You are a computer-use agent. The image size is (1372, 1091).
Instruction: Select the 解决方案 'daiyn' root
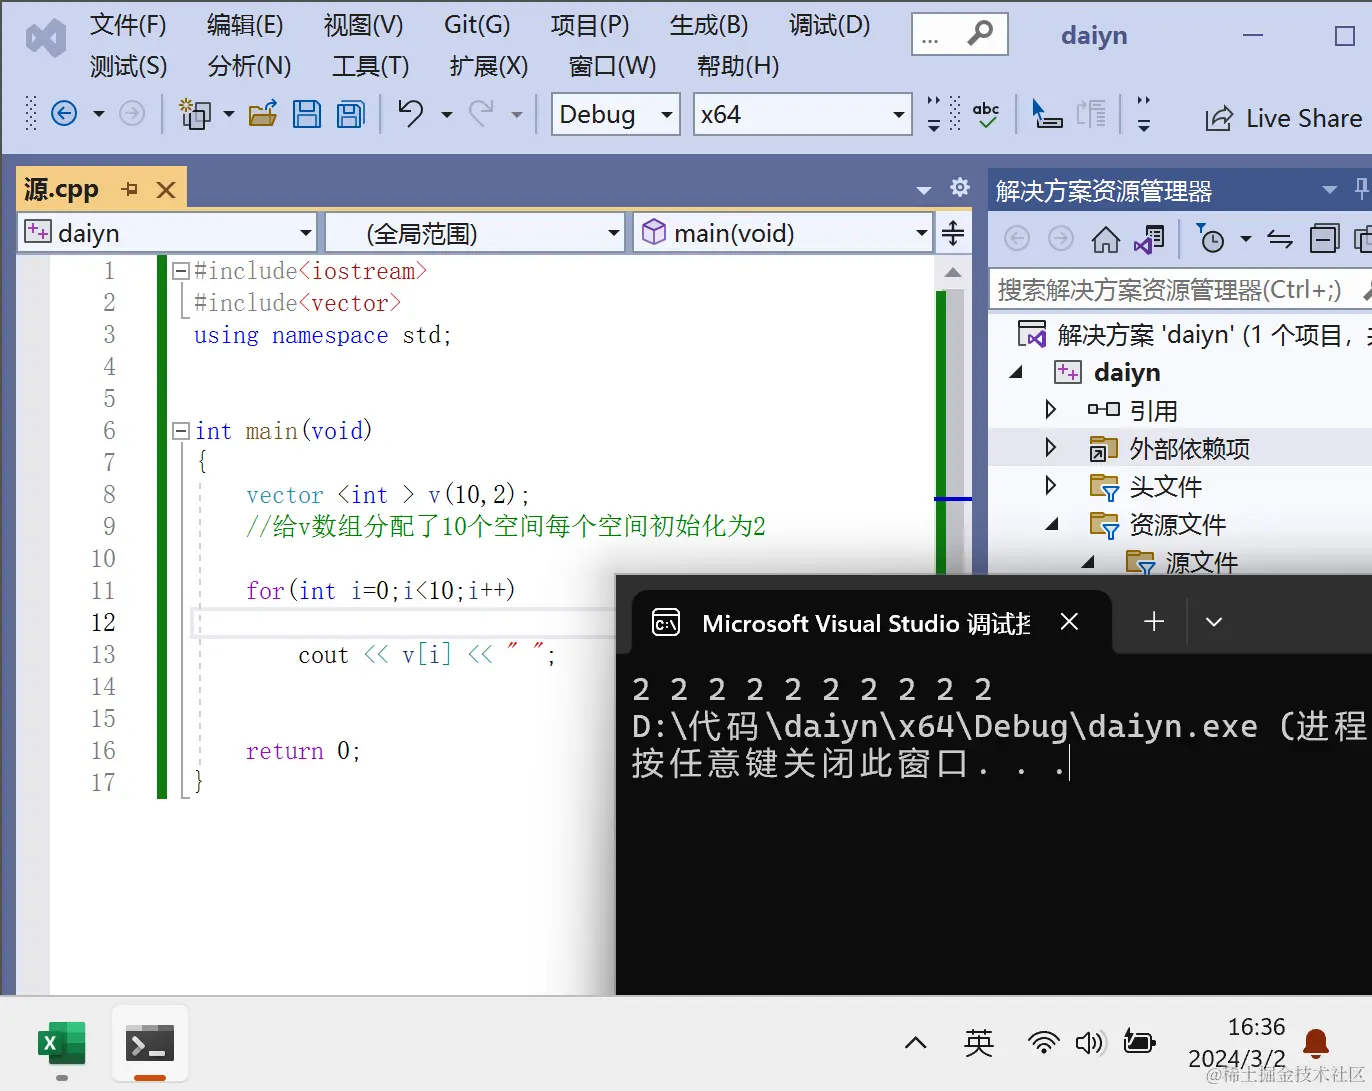click(1196, 334)
